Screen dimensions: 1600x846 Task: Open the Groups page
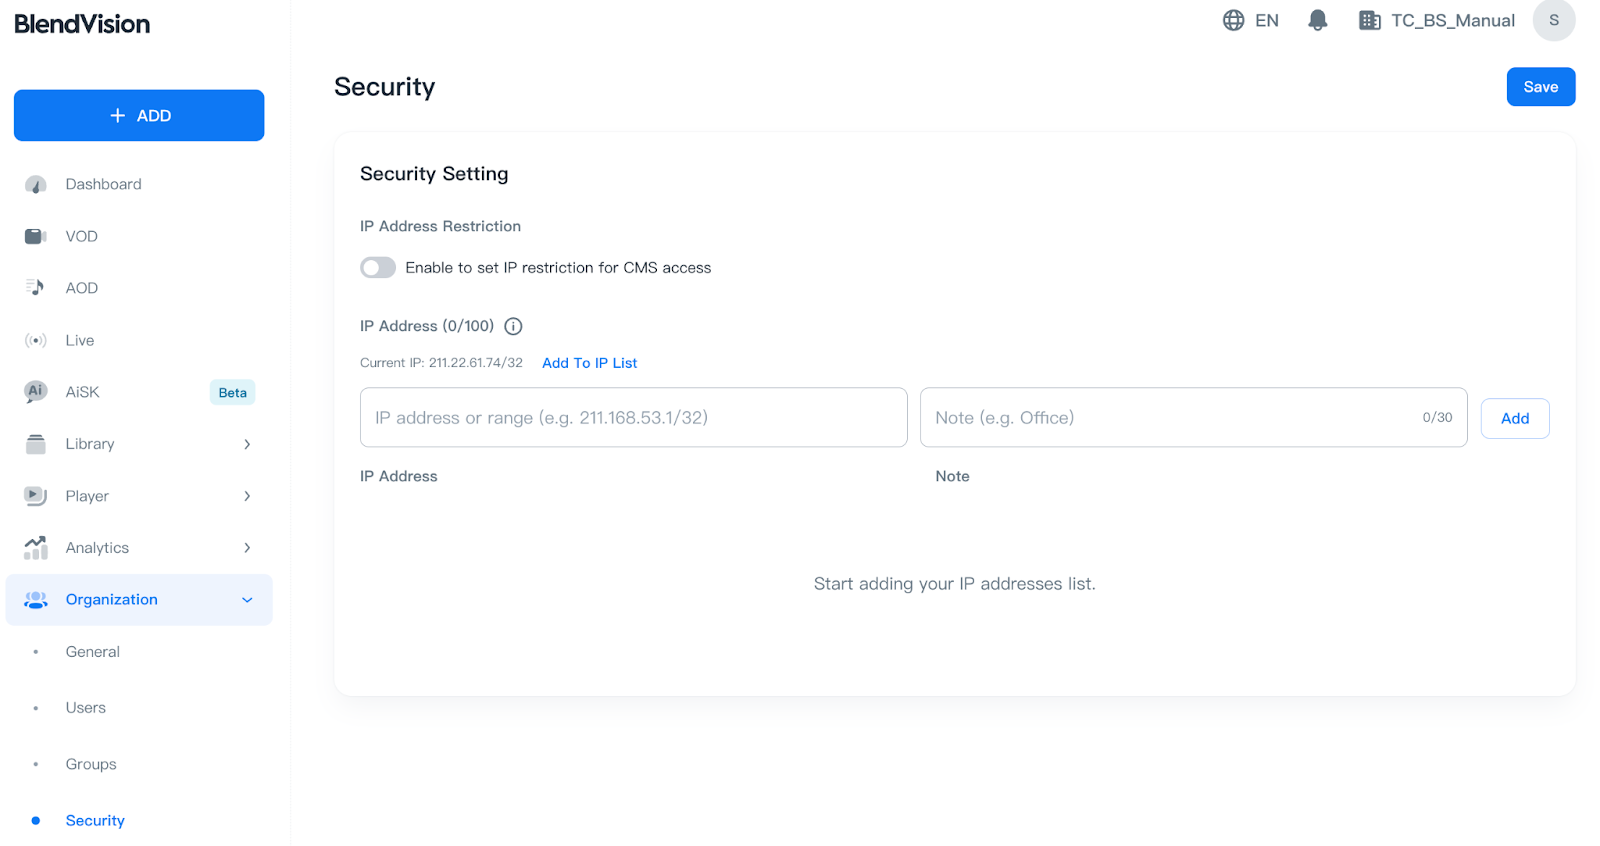point(90,764)
